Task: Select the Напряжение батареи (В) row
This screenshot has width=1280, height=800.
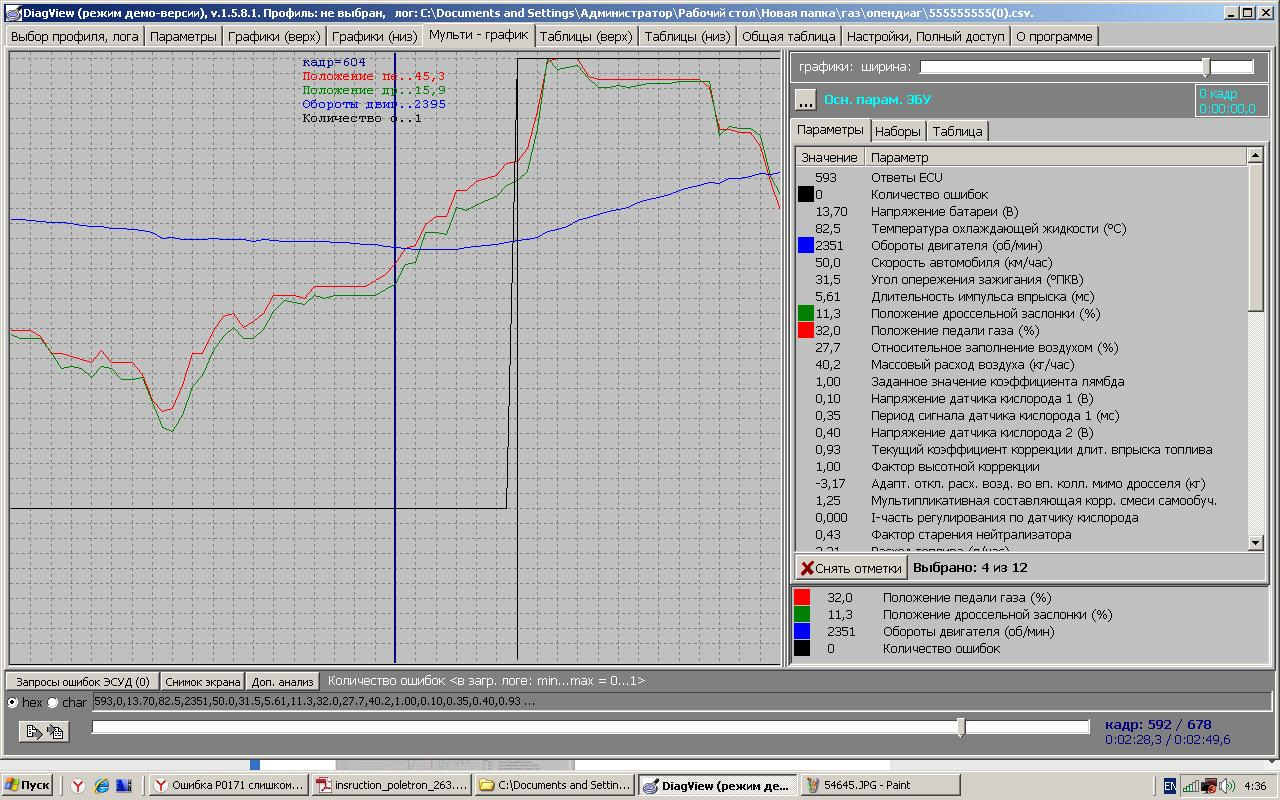Action: click(x=1021, y=212)
